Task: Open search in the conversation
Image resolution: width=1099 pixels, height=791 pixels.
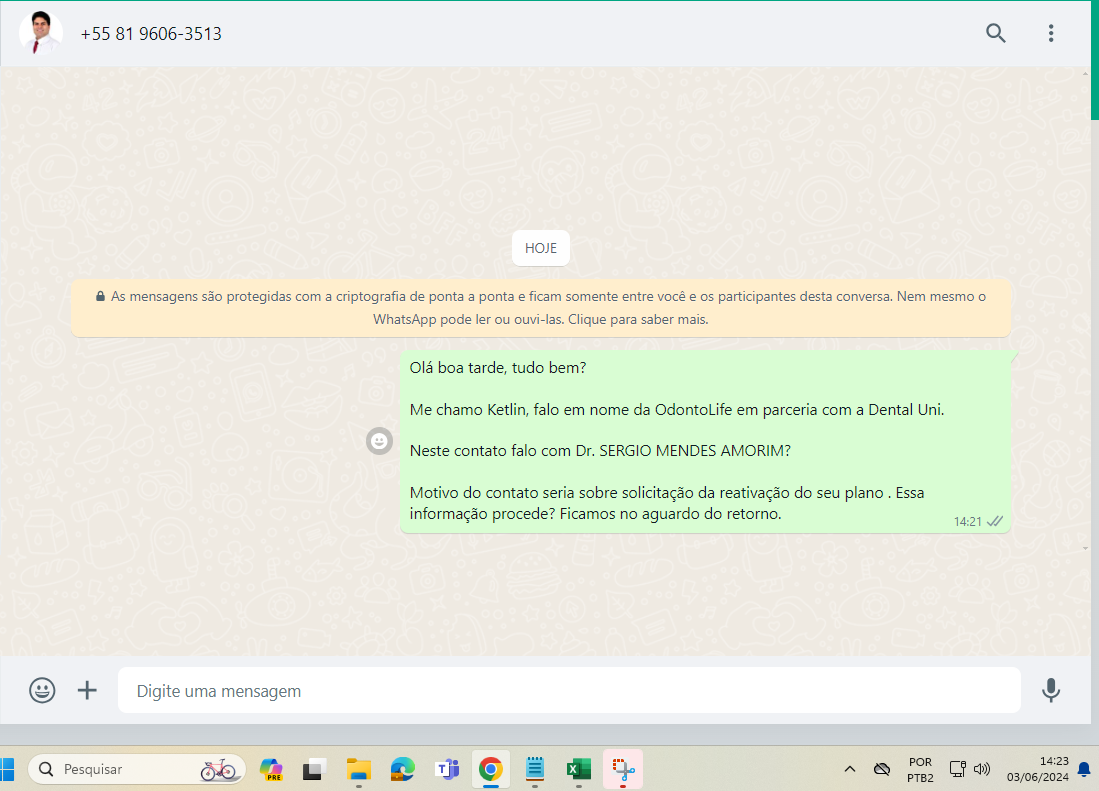Action: [995, 33]
